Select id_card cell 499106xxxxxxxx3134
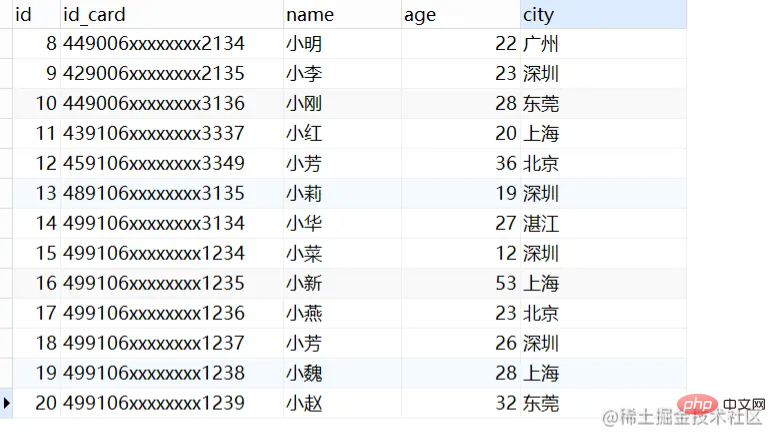 pyautogui.click(x=172, y=223)
